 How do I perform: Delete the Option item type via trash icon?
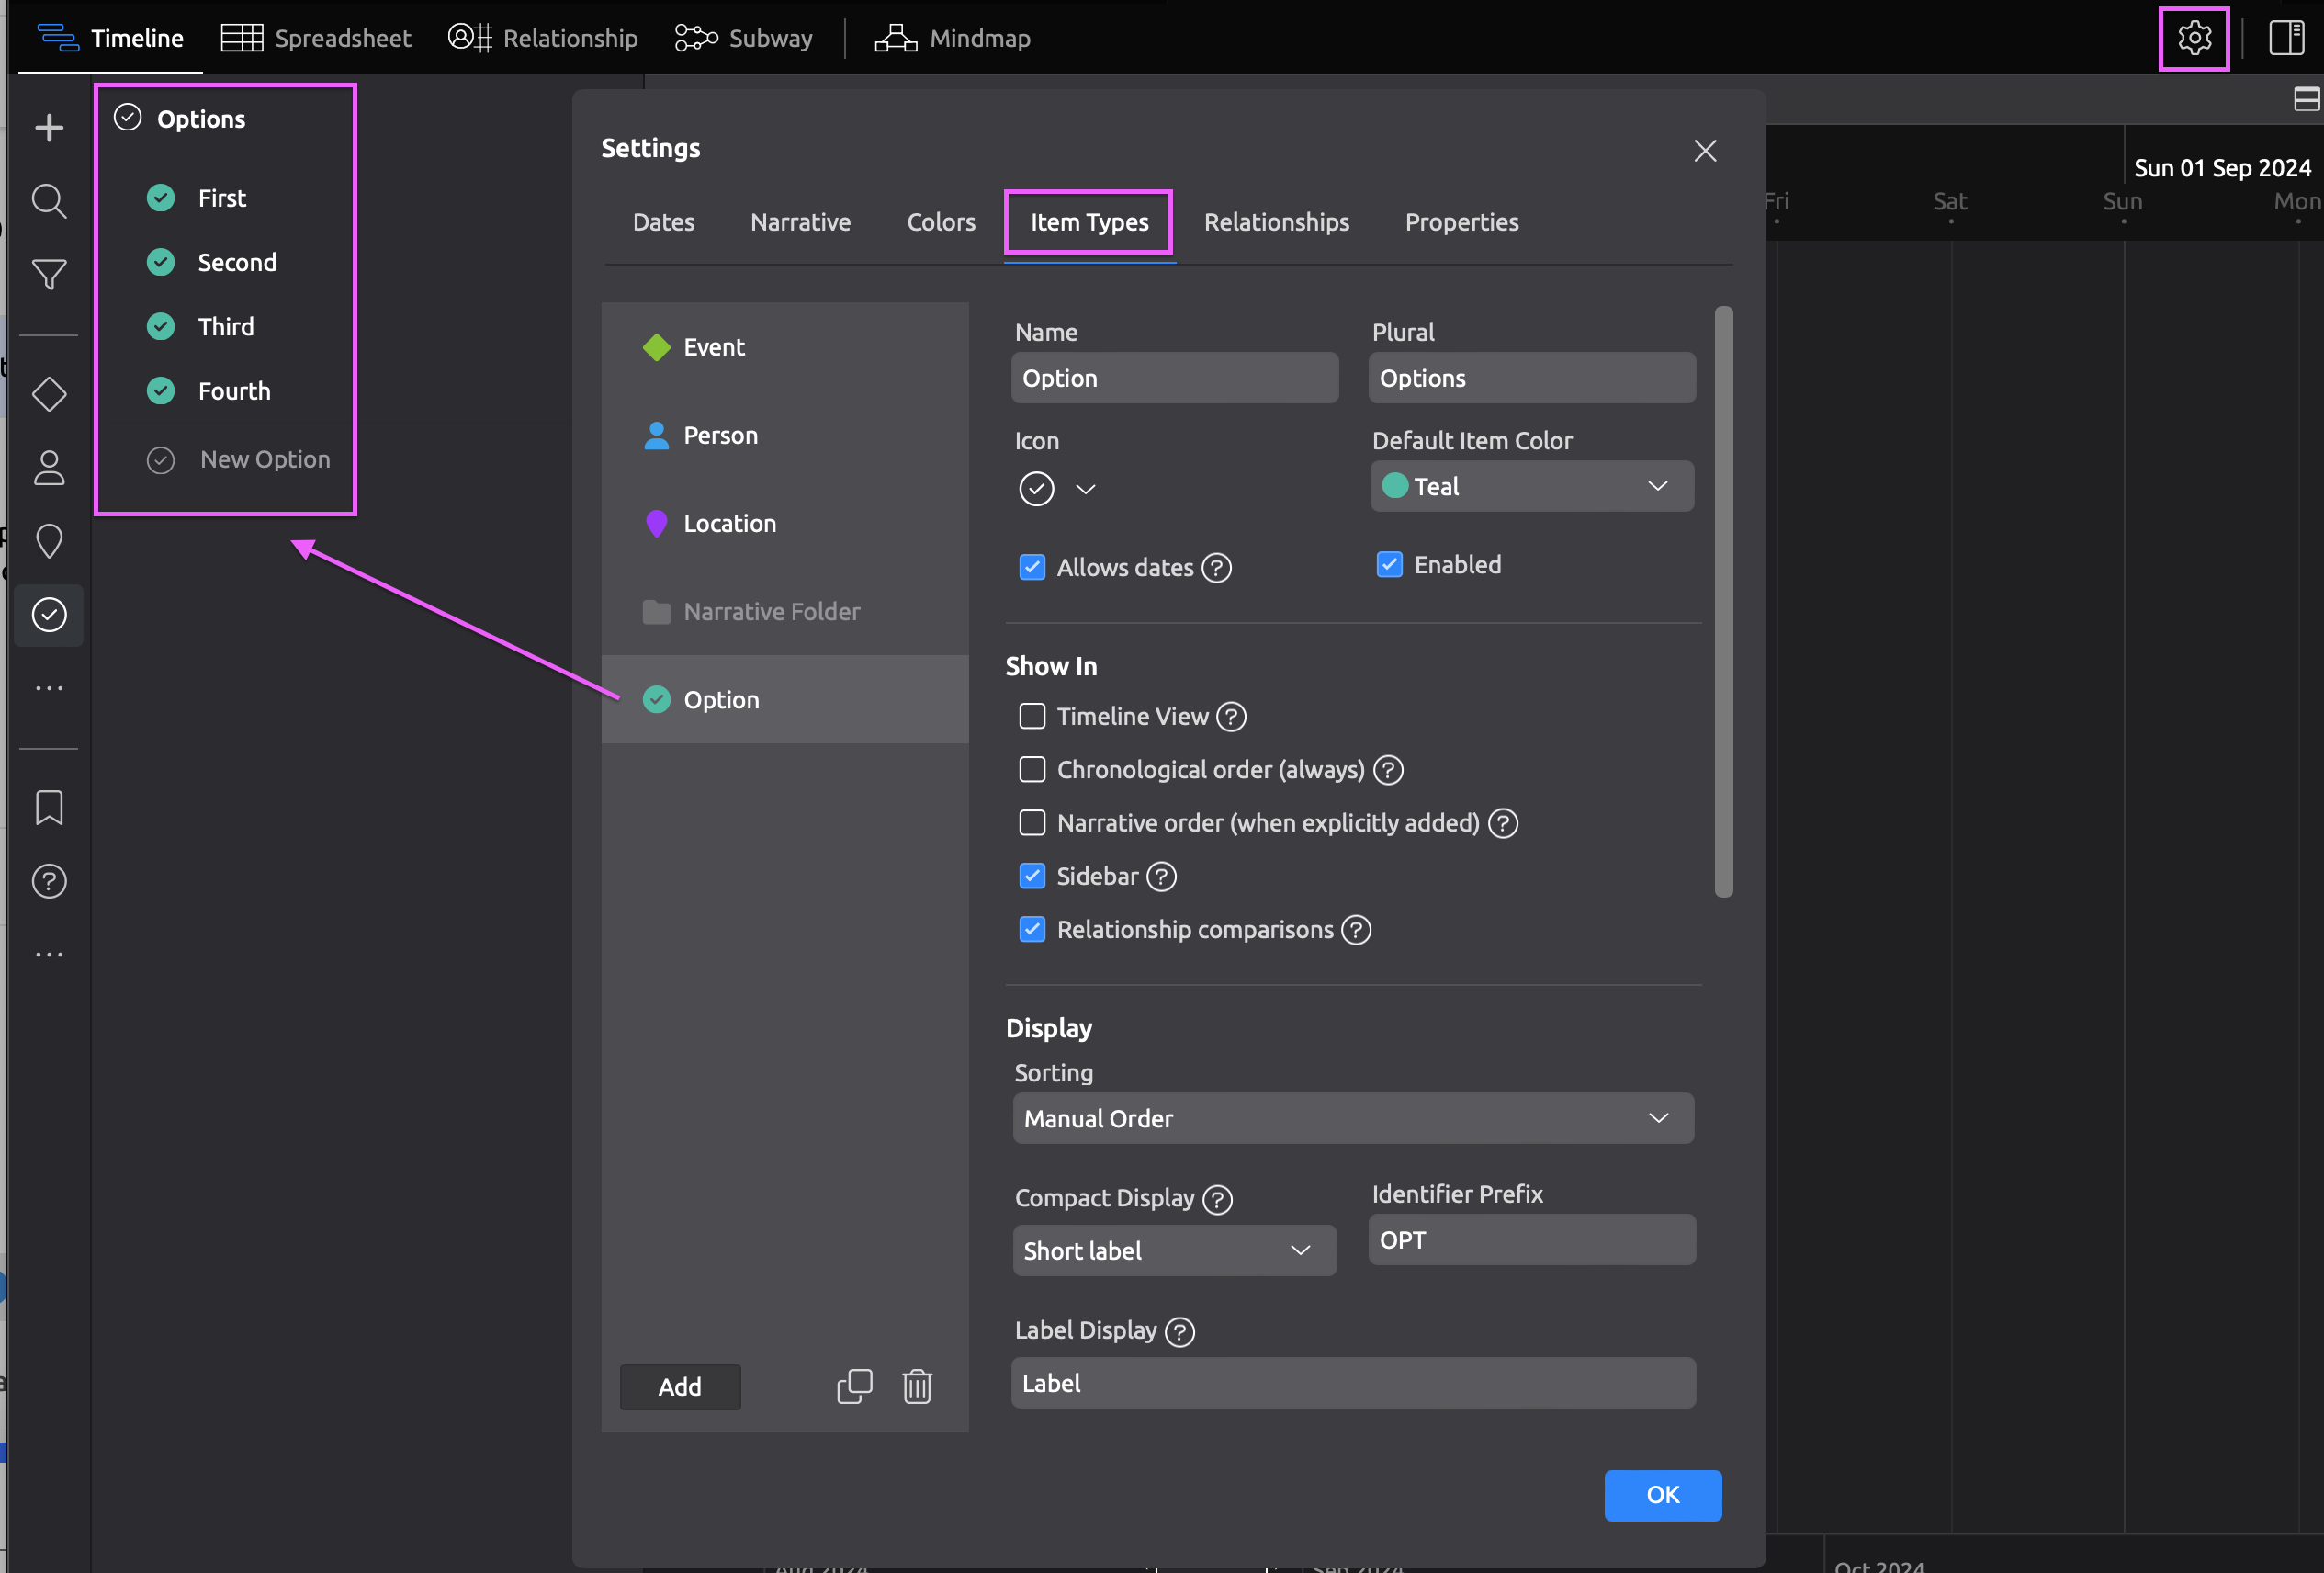click(917, 1386)
